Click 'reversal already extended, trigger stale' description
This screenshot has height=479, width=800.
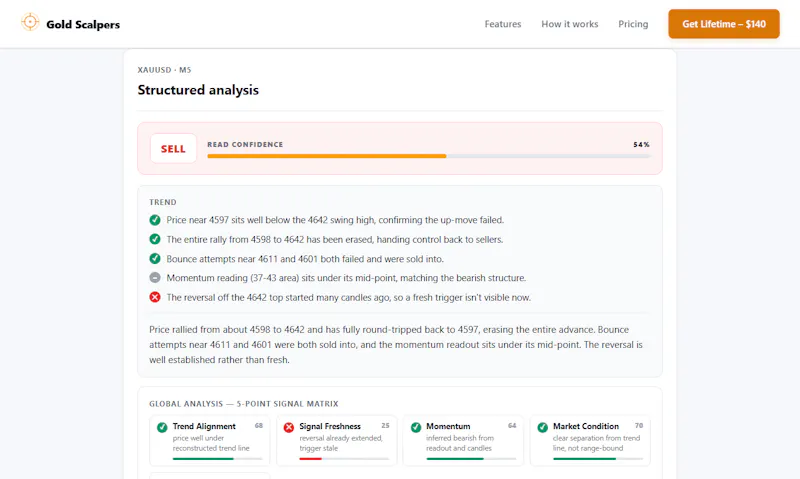coord(341,443)
